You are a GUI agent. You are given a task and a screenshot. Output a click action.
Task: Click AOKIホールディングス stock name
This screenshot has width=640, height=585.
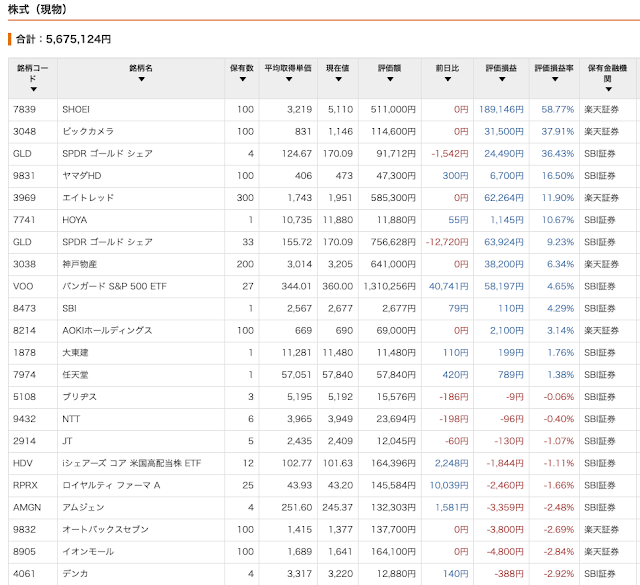pyautogui.click(x=107, y=330)
